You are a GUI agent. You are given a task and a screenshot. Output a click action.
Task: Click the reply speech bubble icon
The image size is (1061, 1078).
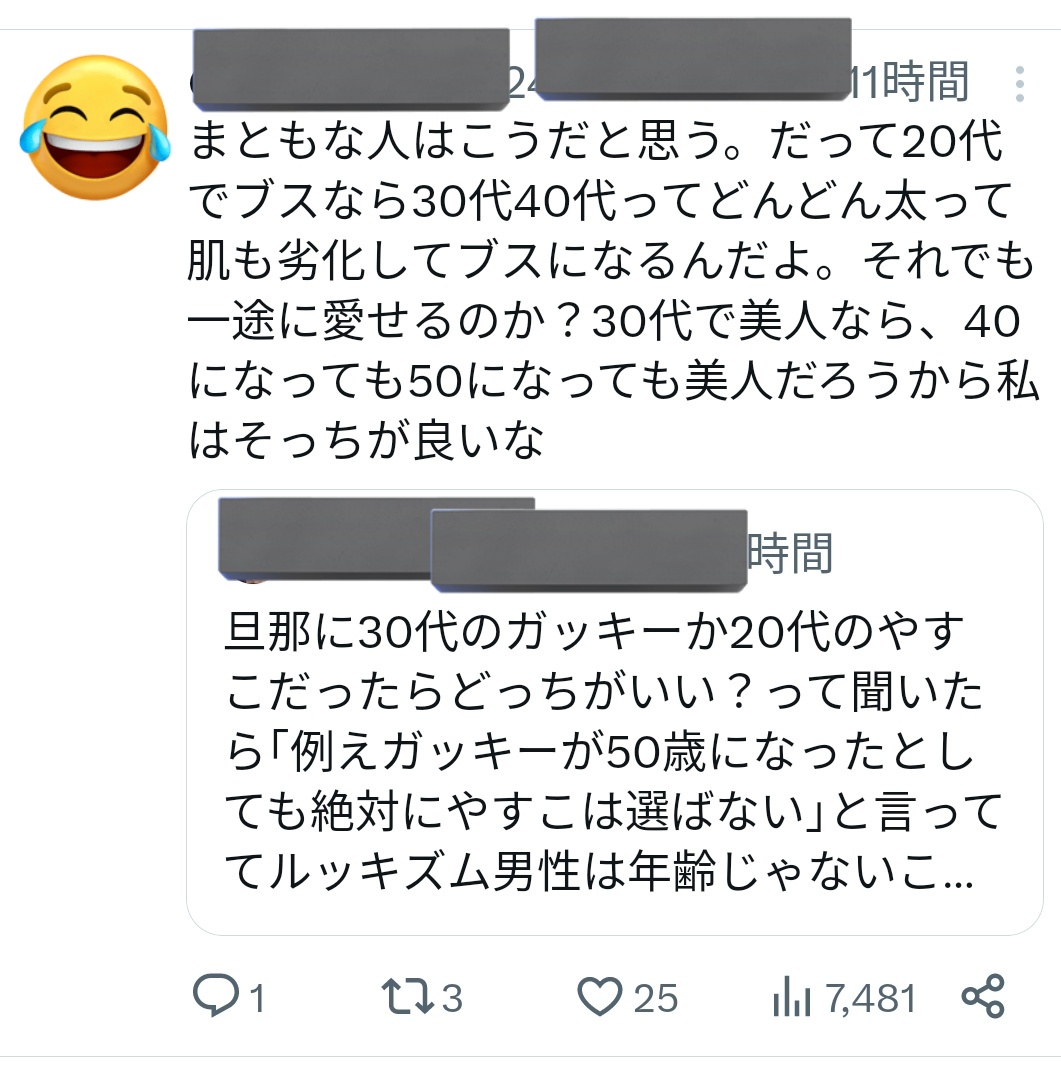(x=216, y=995)
